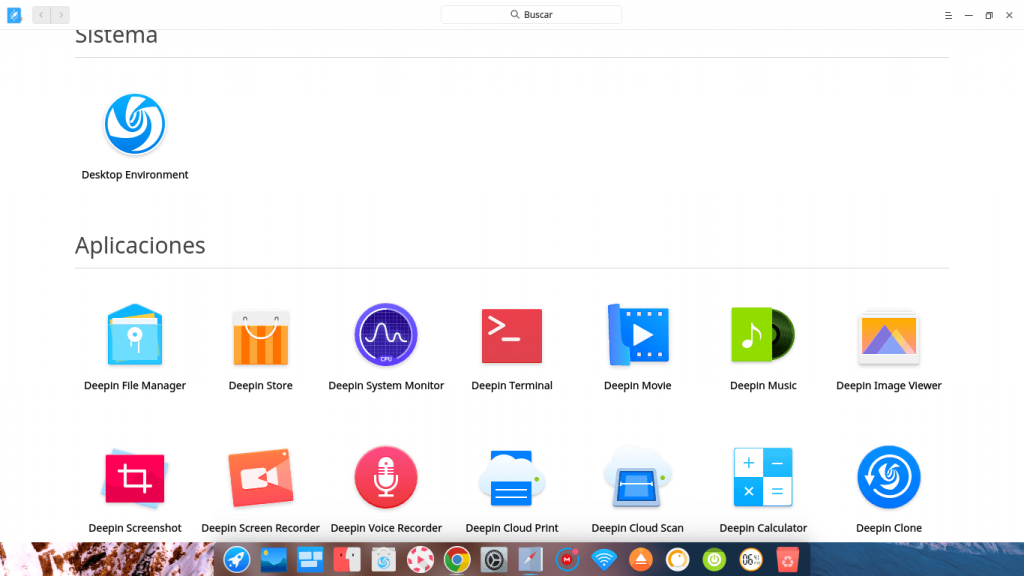Open the desktop wallpaper icon in dock
1024x576 pixels.
tap(274, 560)
